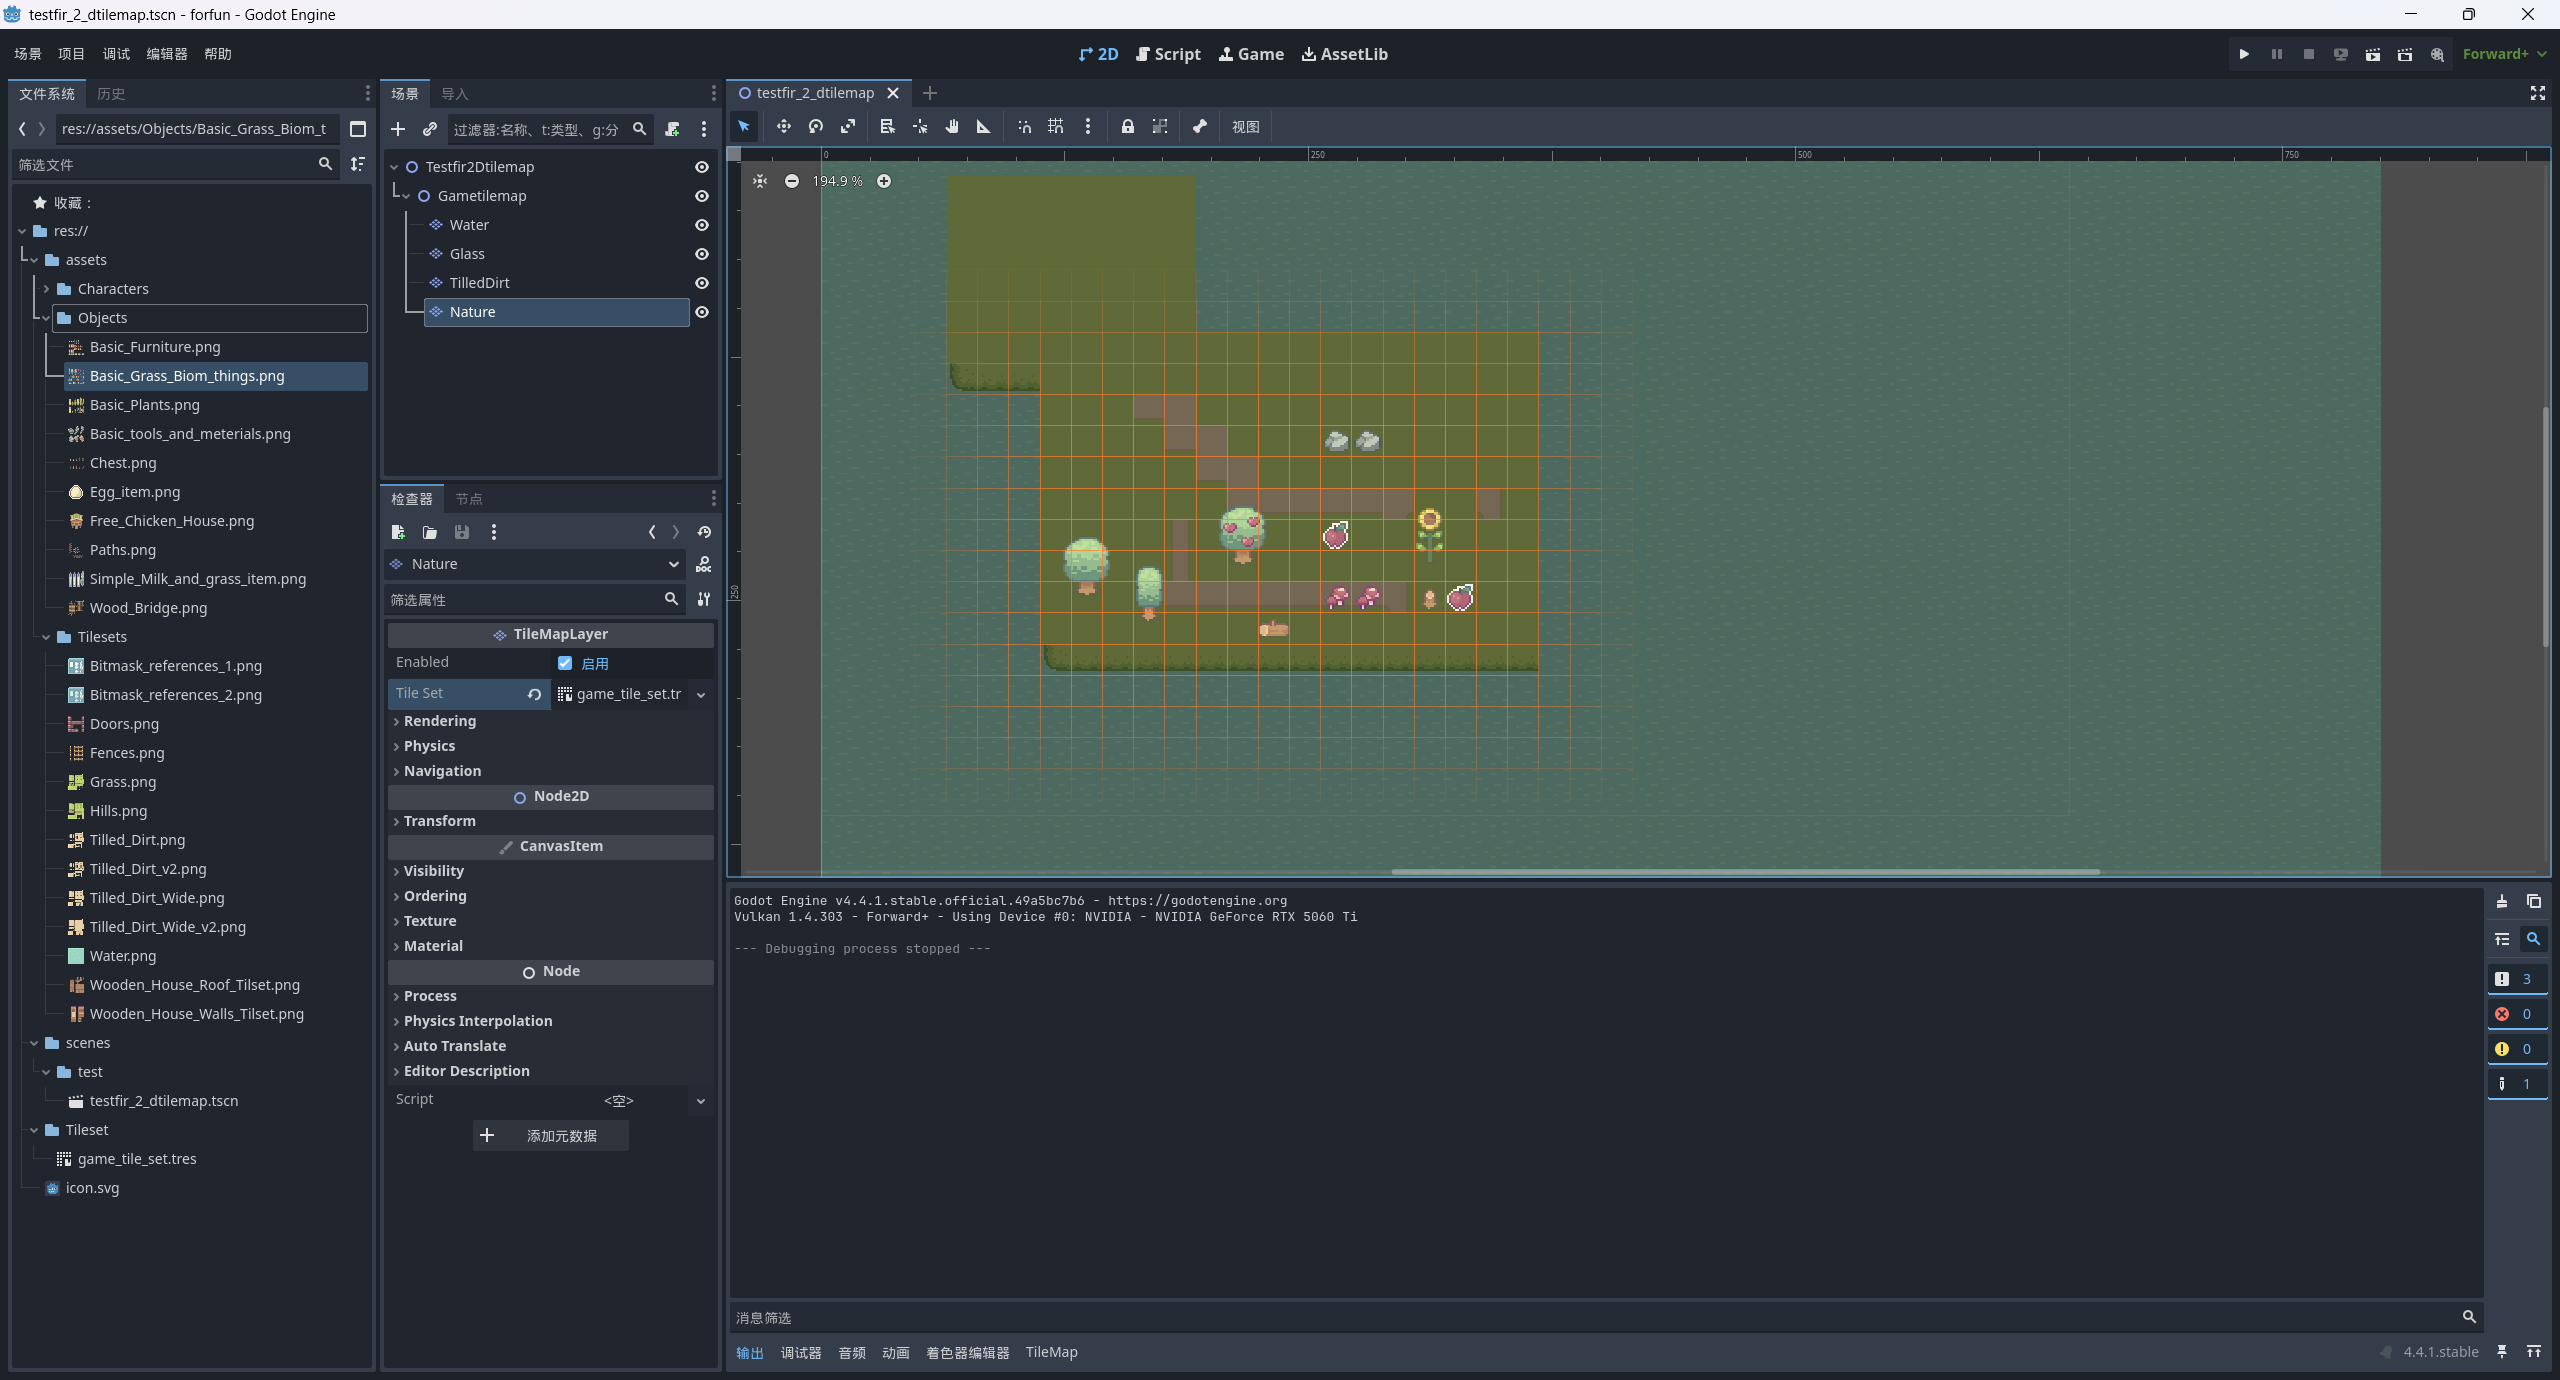Click the 添加元数据 add metadata button

(550, 1136)
